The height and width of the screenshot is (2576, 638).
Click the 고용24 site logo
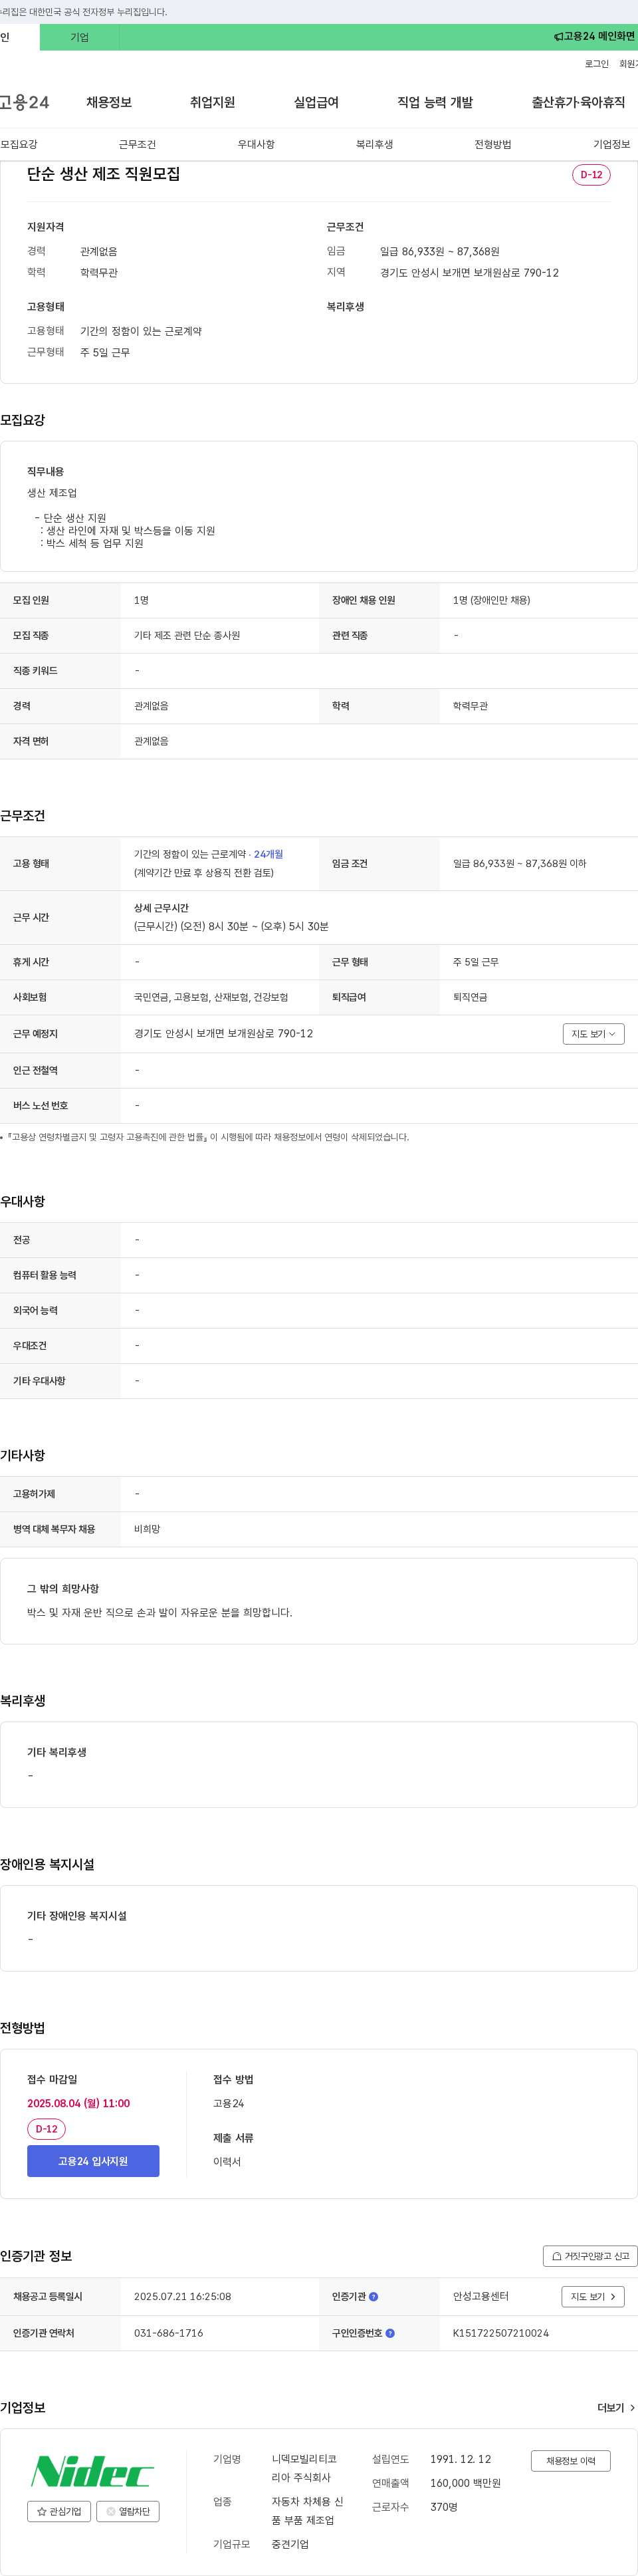[x=24, y=102]
